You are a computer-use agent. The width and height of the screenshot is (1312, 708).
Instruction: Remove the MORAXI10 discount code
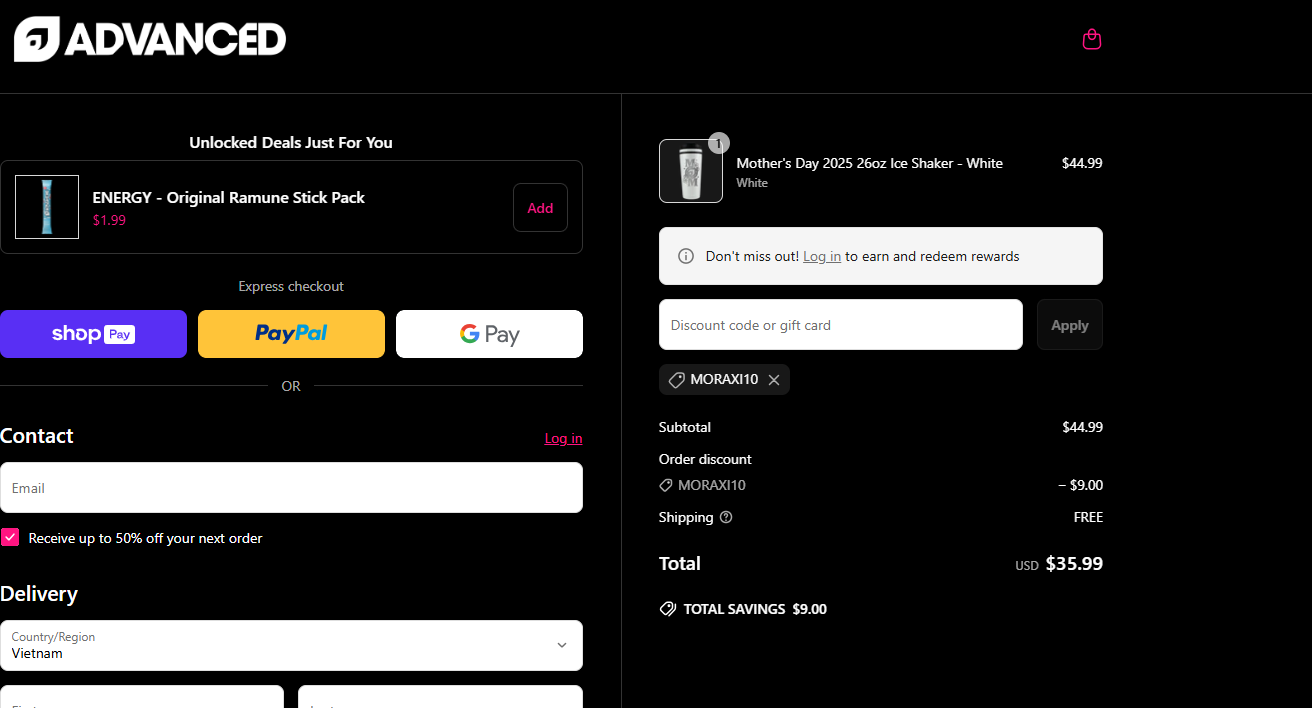[774, 380]
